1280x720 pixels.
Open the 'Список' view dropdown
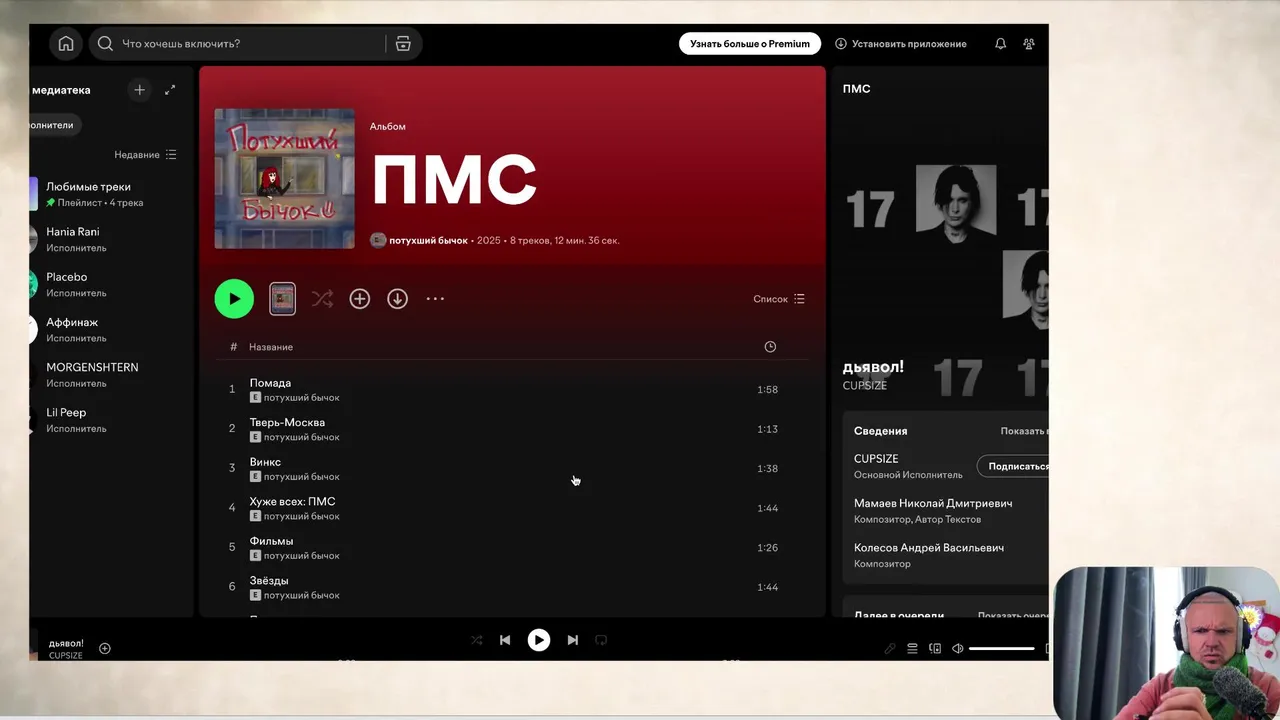click(779, 299)
